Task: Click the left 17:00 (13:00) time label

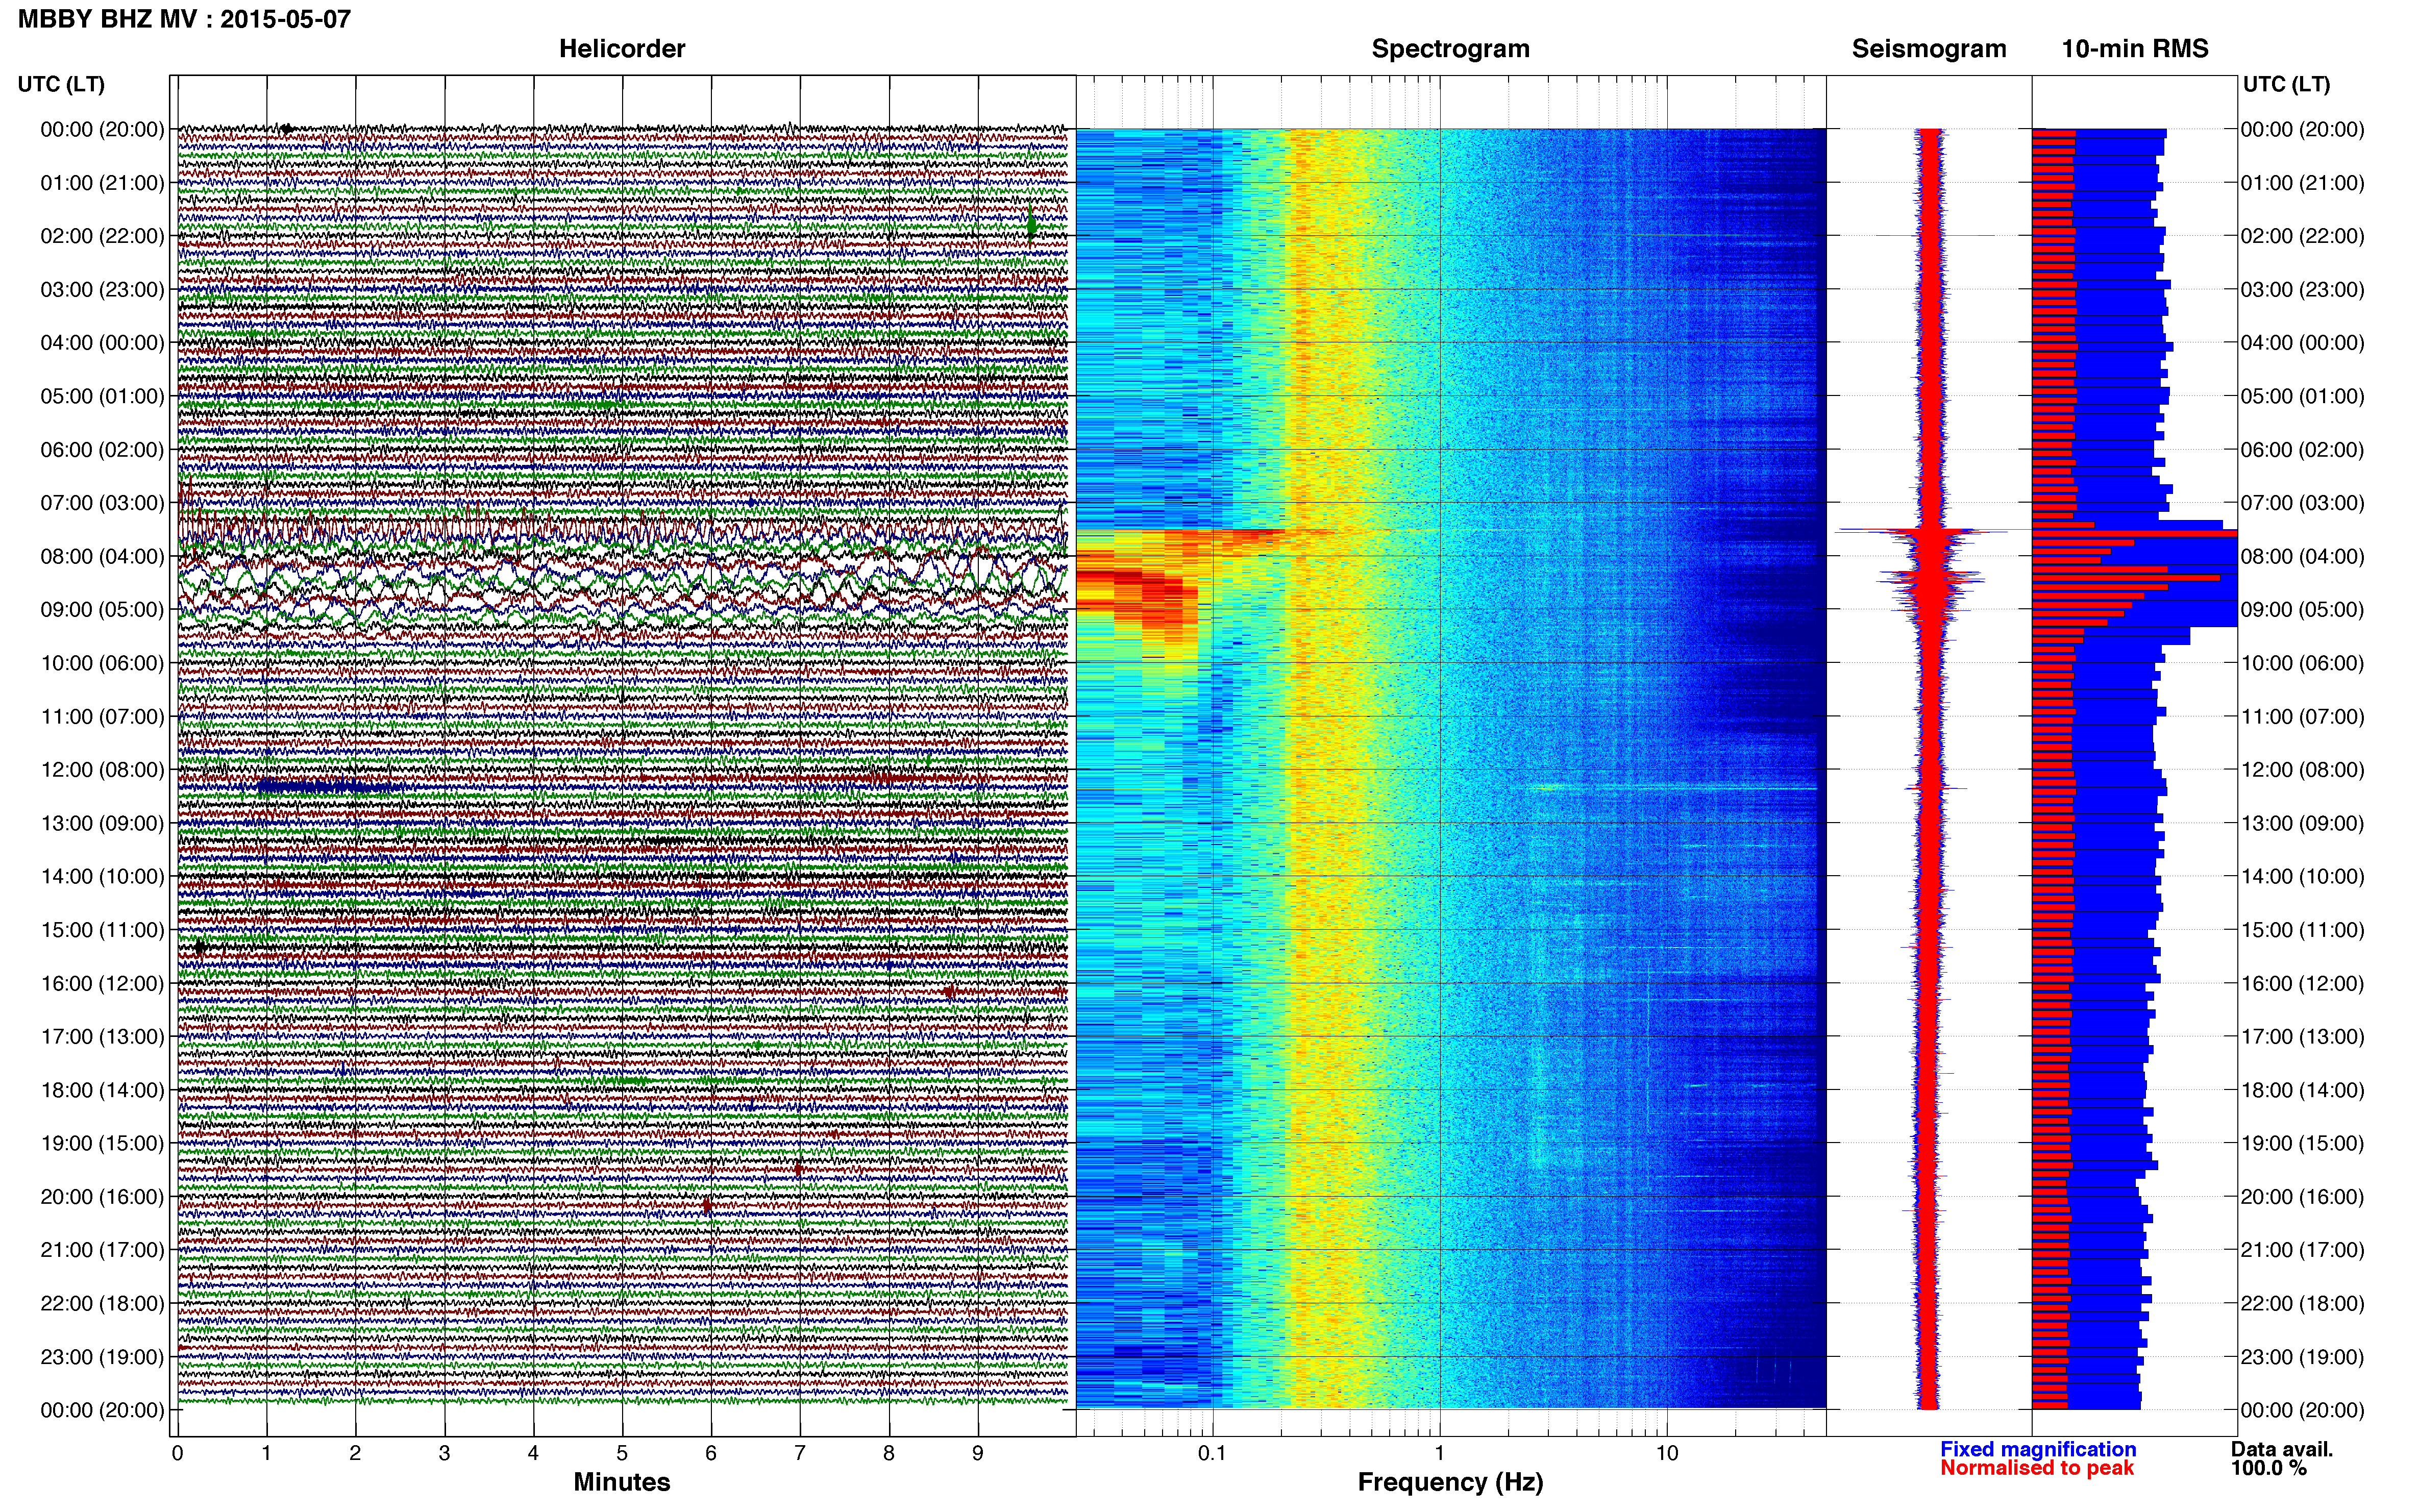Action: (102, 1037)
